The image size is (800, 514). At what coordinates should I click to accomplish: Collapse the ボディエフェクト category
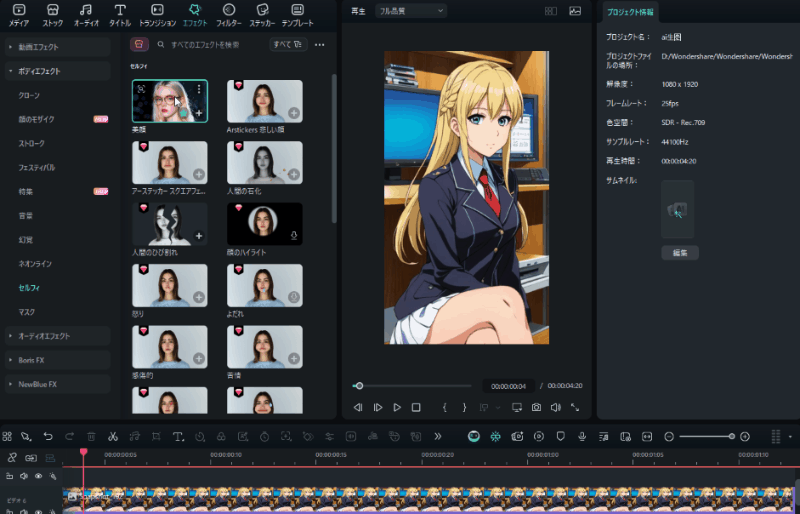click(58, 71)
